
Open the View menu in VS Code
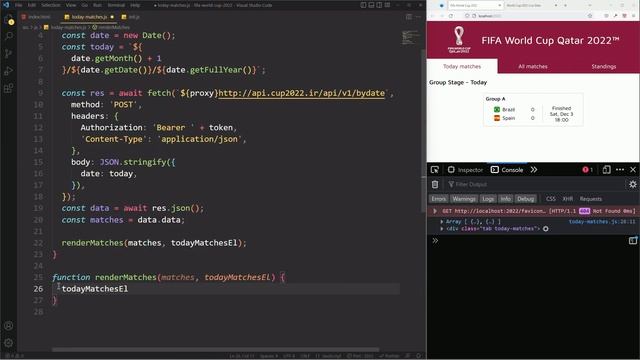click(71, 5)
